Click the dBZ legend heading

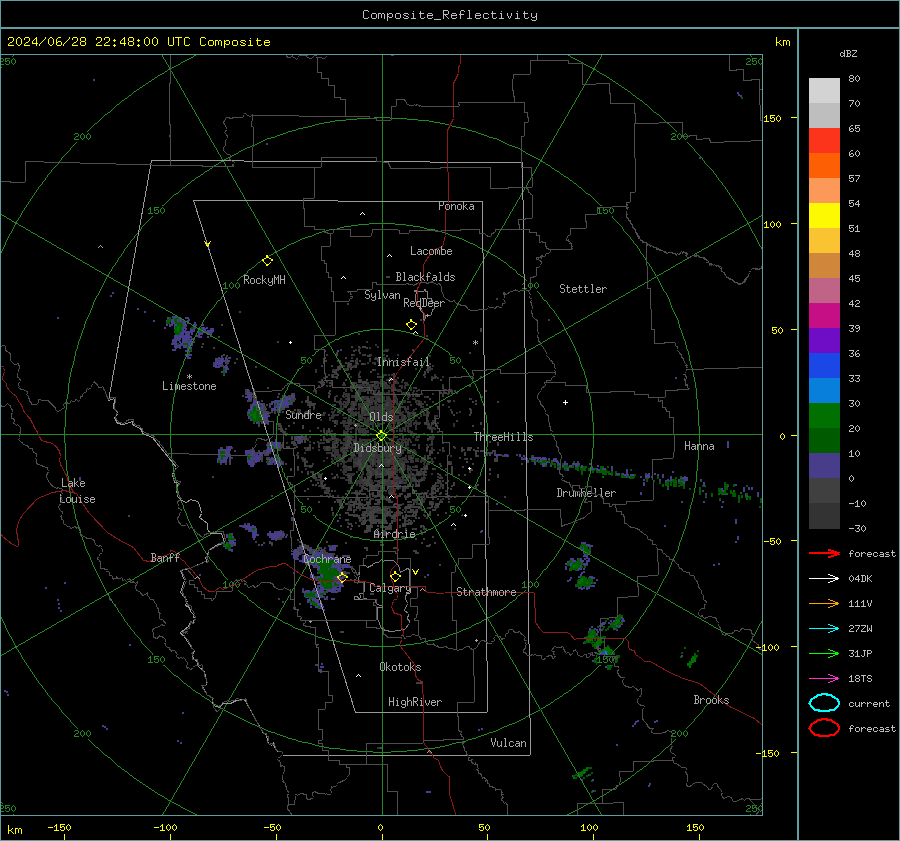click(848, 54)
